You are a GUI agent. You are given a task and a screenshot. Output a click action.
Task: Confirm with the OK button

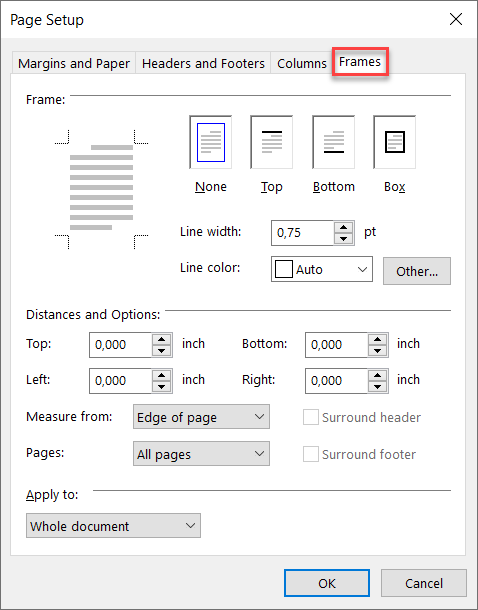[327, 583]
